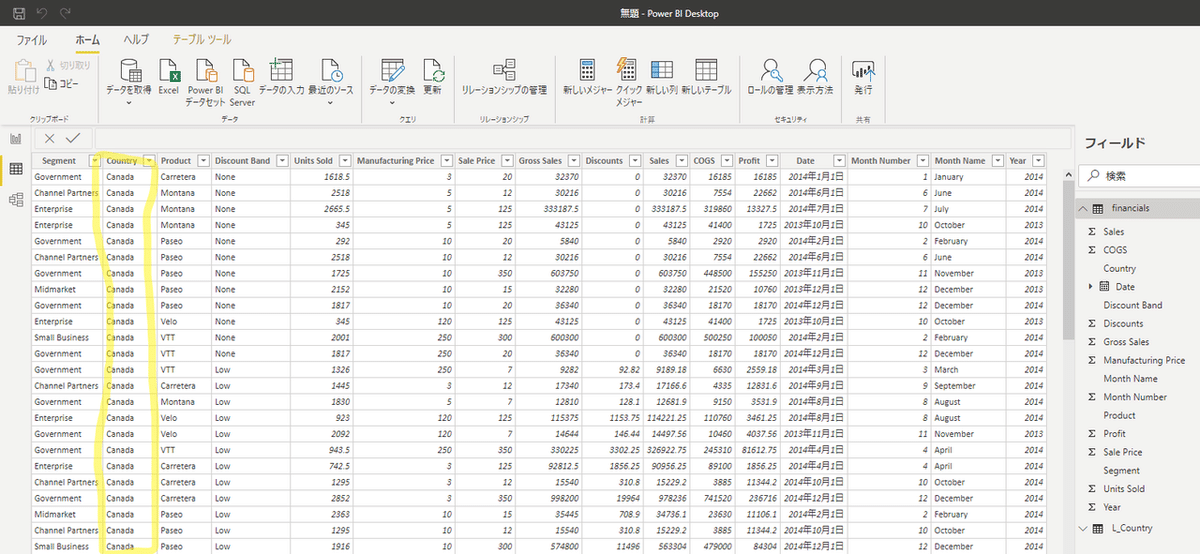1200x554 pixels.
Task: Open Month Name column filter dropdown
Action: [x=997, y=161]
